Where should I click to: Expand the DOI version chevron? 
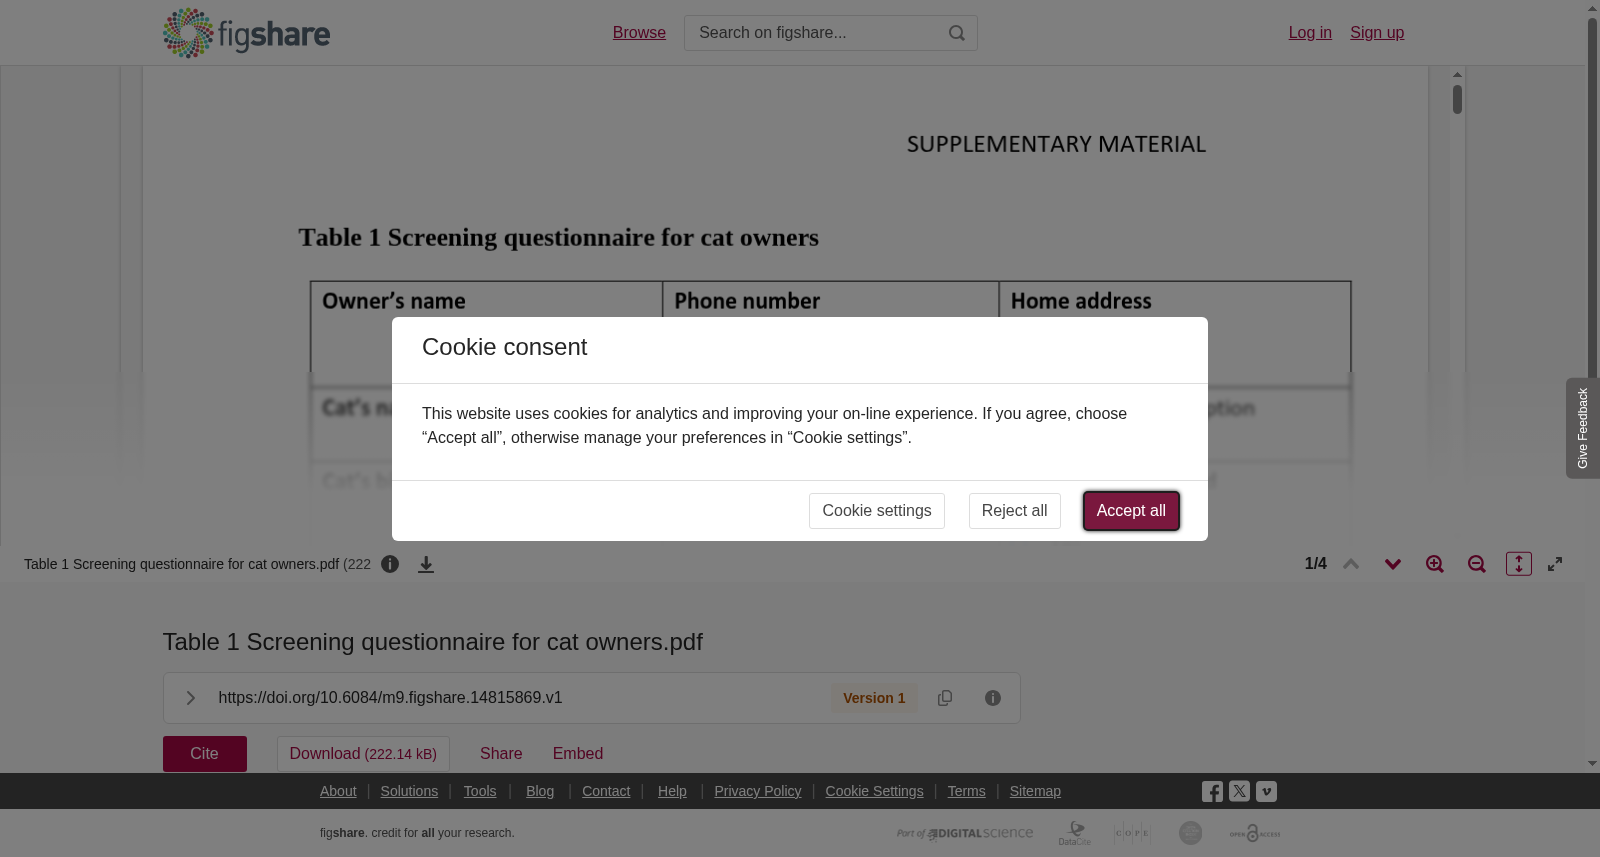(190, 698)
